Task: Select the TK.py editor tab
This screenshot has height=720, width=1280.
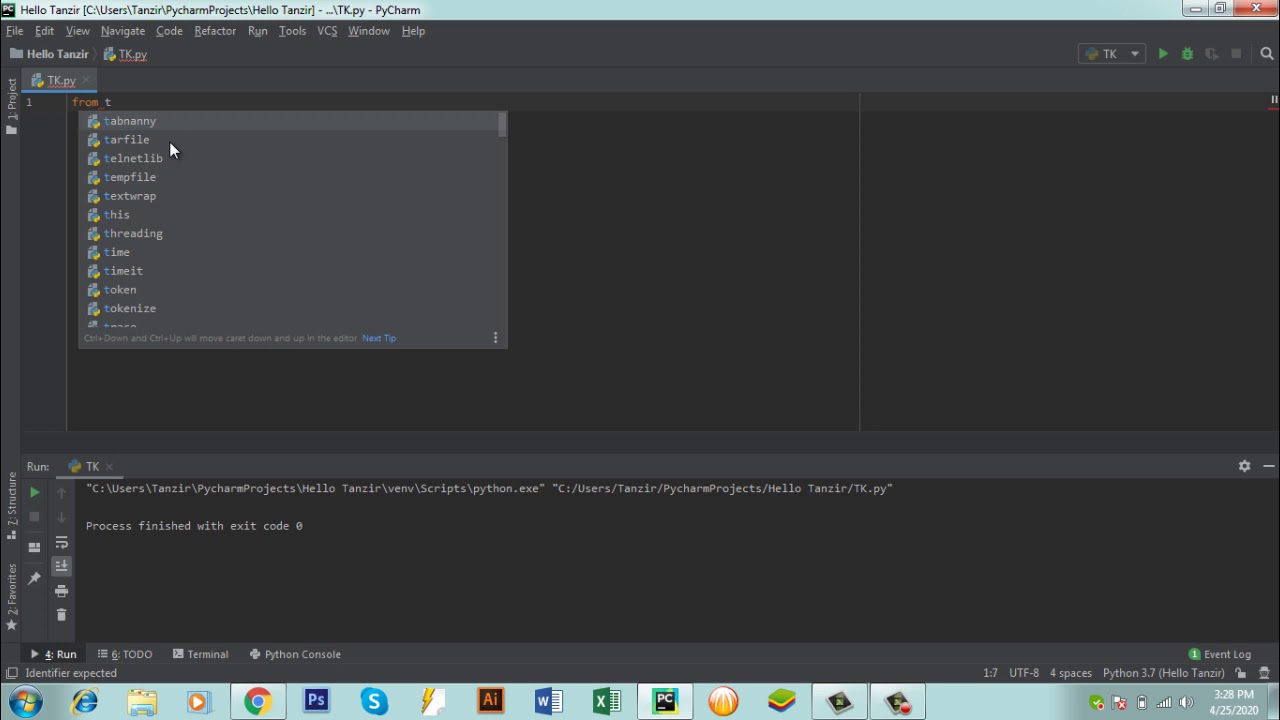Action: click(58, 80)
